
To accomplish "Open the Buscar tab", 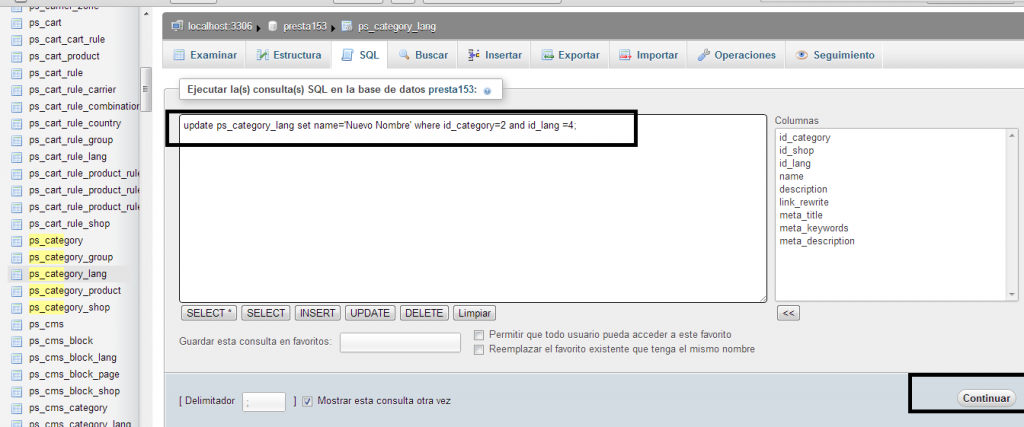I will tap(423, 55).
